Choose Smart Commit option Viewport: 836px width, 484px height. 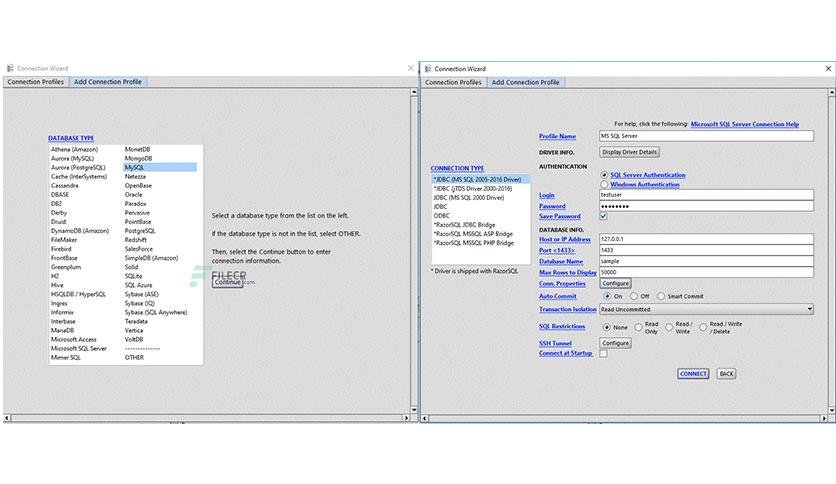[661, 296]
